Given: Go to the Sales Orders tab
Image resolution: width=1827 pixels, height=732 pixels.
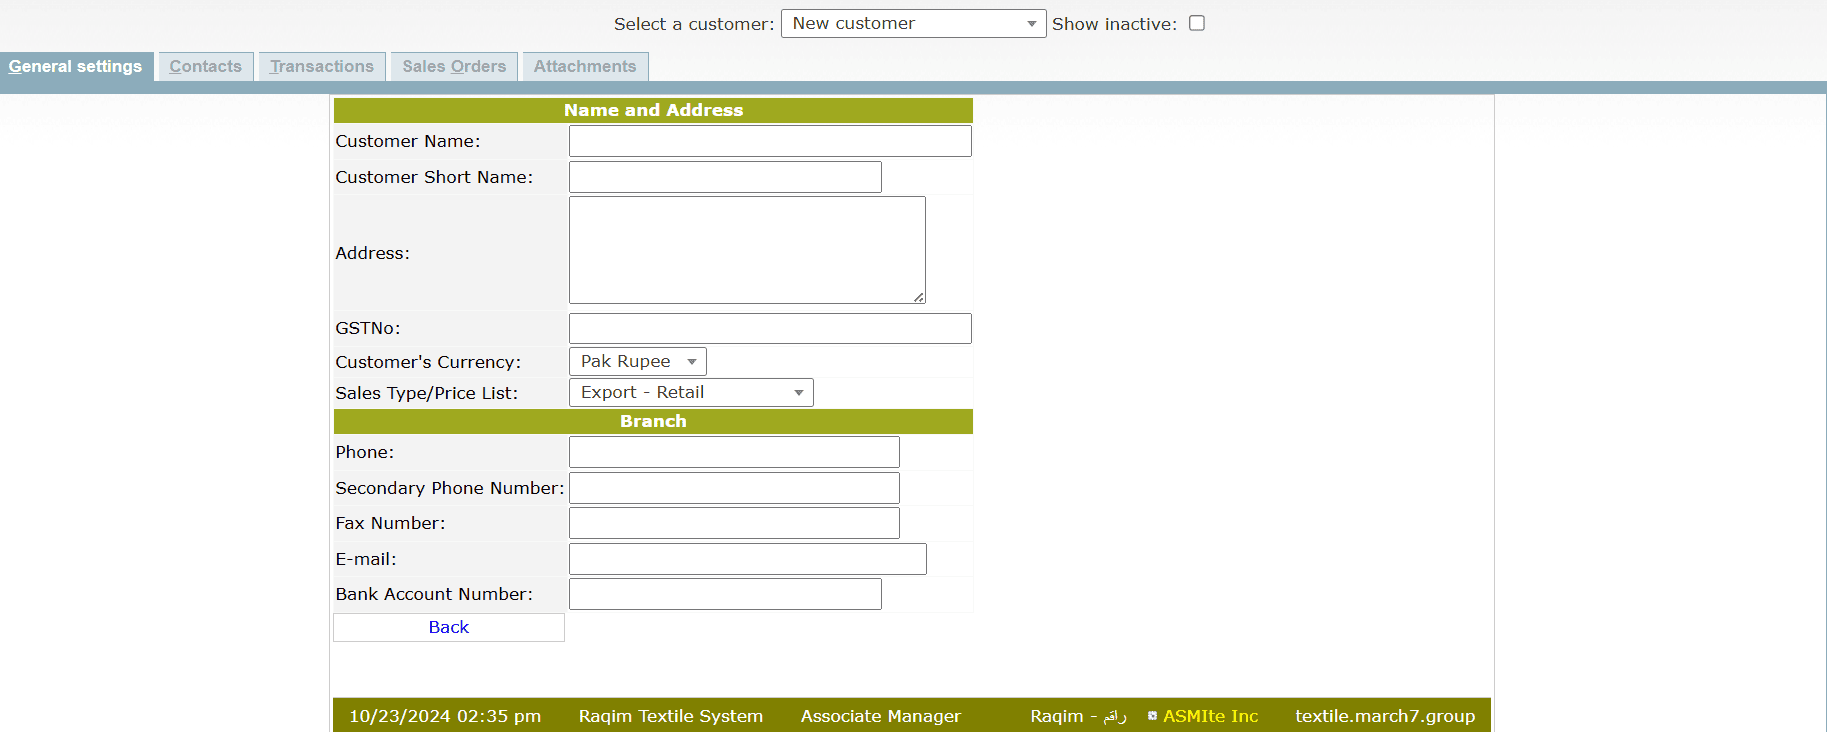Looking at the screenshot, I should [x=454, y=67].
